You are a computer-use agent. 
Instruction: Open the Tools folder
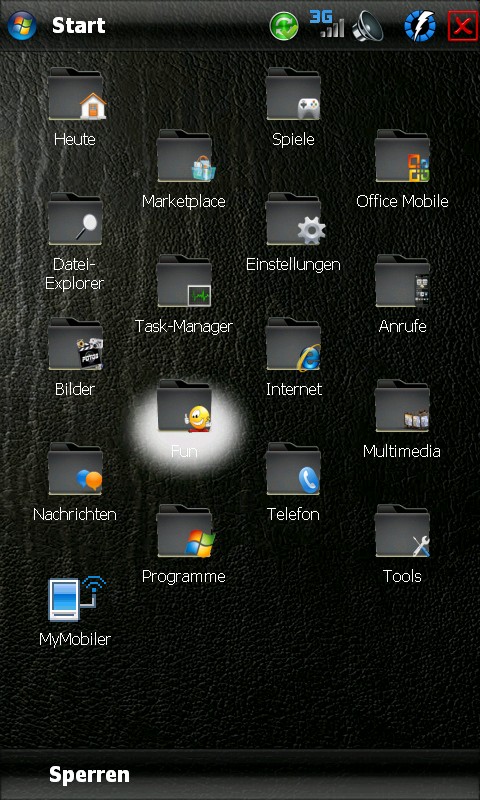click(402, 531)
